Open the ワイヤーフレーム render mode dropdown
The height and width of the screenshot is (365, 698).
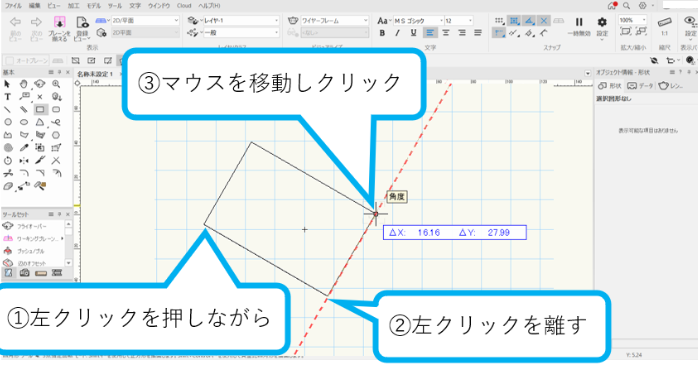pos(335,20)
